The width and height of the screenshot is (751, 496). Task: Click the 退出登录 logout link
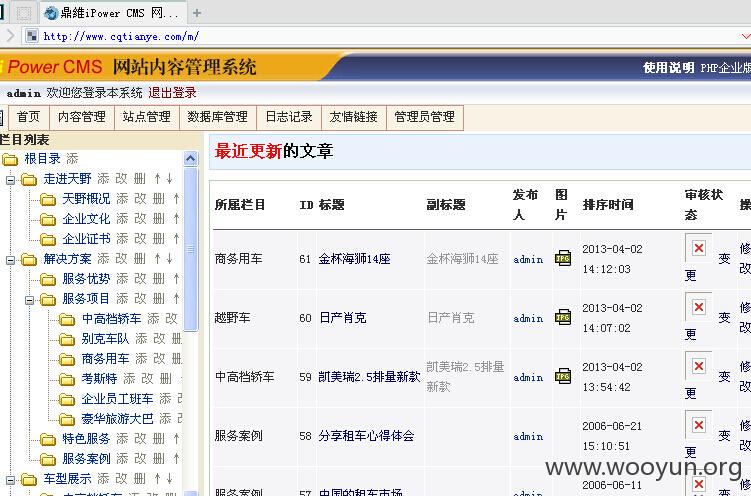pyautogui.click(x=172, y=93)
